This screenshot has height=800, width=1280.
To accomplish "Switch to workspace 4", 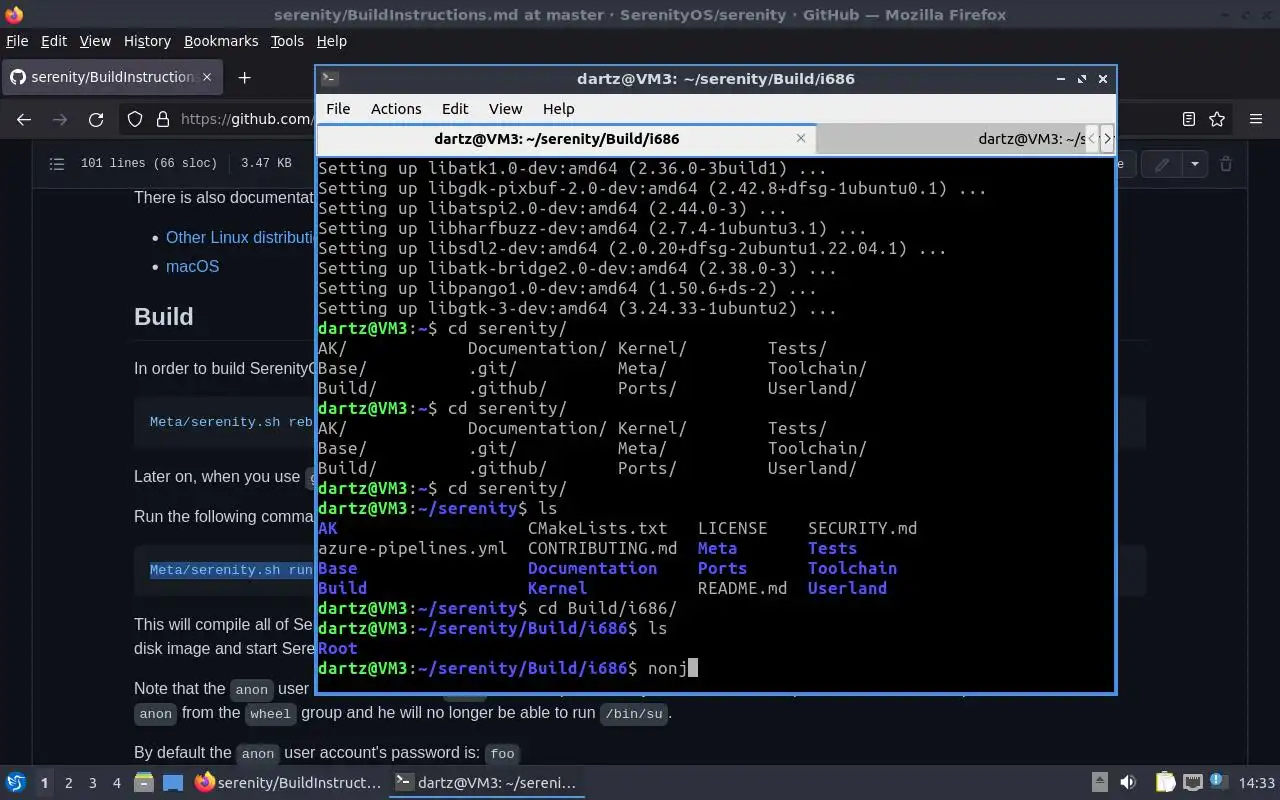I will tap(116, 783).
